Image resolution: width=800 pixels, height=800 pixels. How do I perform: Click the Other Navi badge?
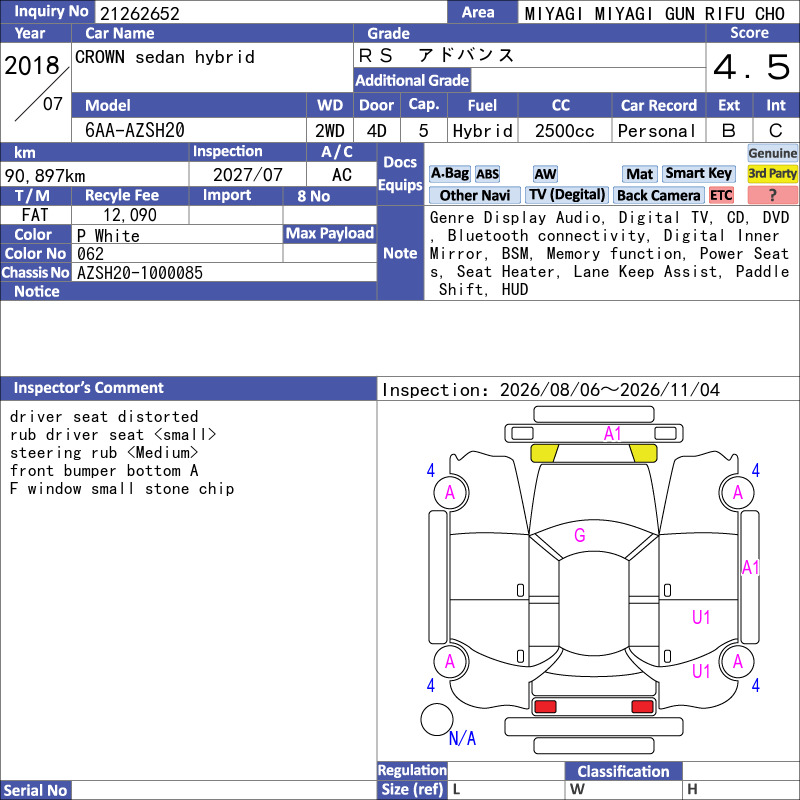tap(474, 195)
